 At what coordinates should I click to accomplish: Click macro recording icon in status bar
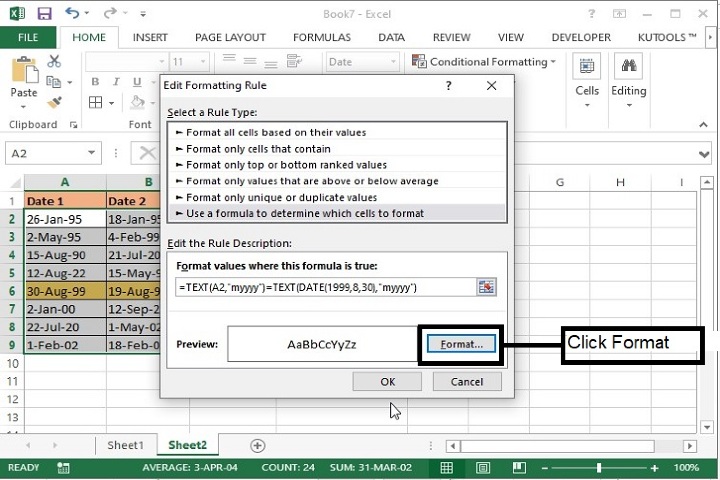tap(63, 468)
